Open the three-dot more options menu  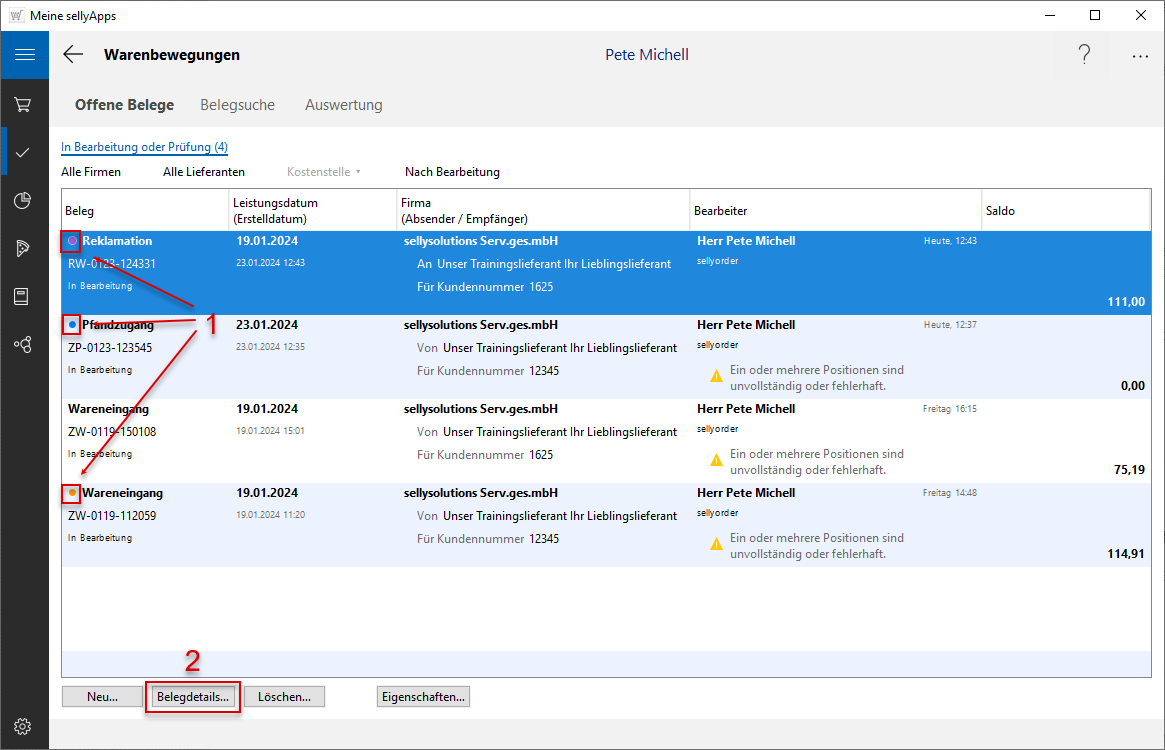pyautogui.click(x=1140, y=57)
